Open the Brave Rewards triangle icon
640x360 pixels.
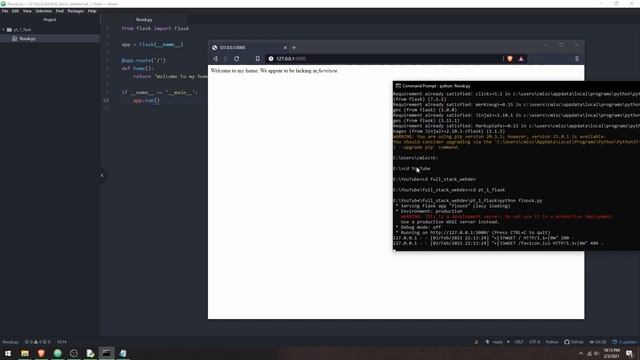pos(521,59)
